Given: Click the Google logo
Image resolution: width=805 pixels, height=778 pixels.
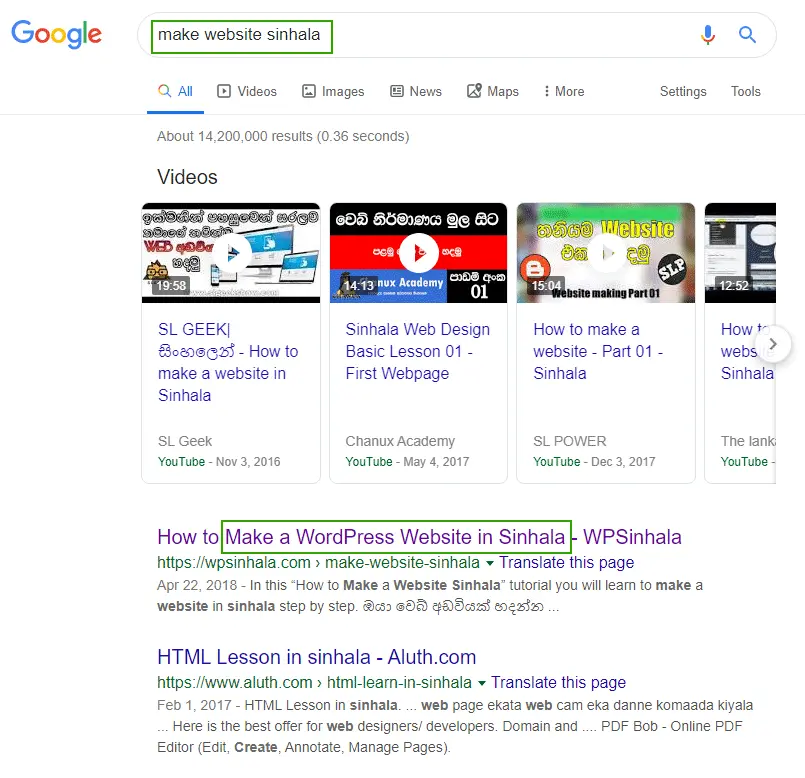Looking at the screenshot, I should (x=56, y=34).
